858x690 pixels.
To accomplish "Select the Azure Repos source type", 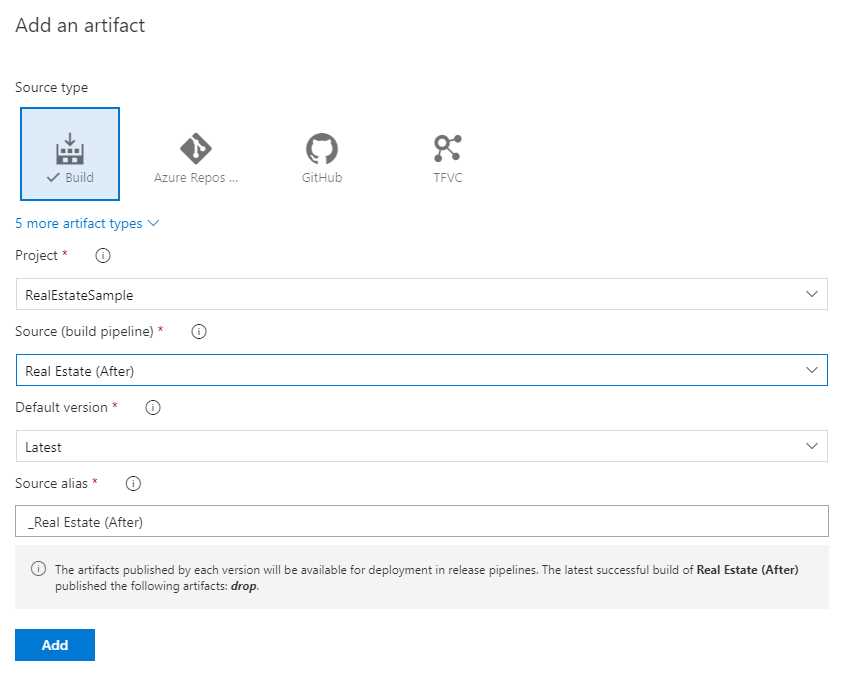I will pyautogui.click(x=195, y=152).
